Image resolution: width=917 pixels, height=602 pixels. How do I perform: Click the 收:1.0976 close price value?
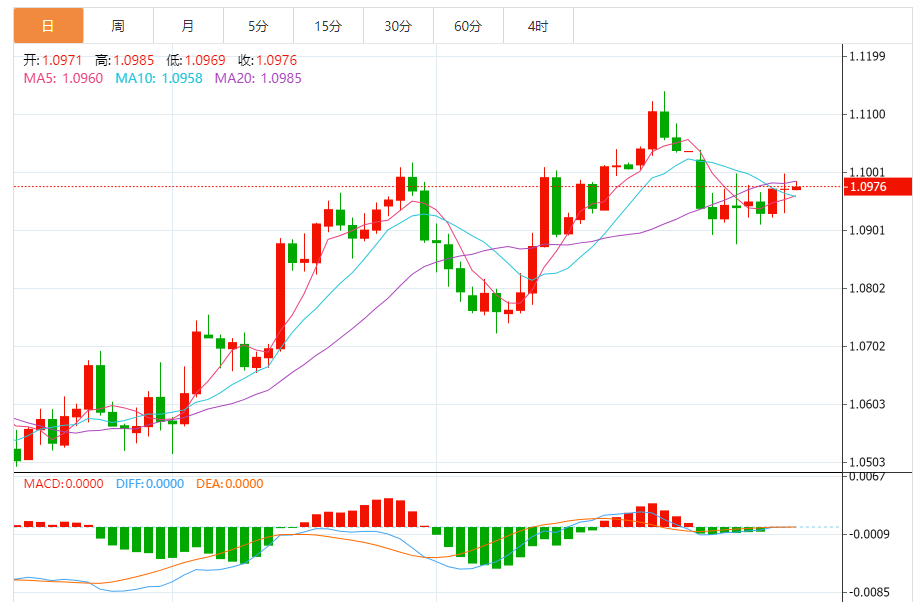[268, 60]
